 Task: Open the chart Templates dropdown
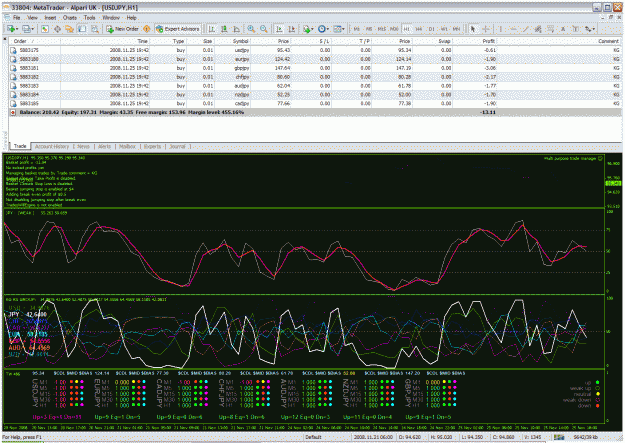pyautogui.click(x=339, y=29)
